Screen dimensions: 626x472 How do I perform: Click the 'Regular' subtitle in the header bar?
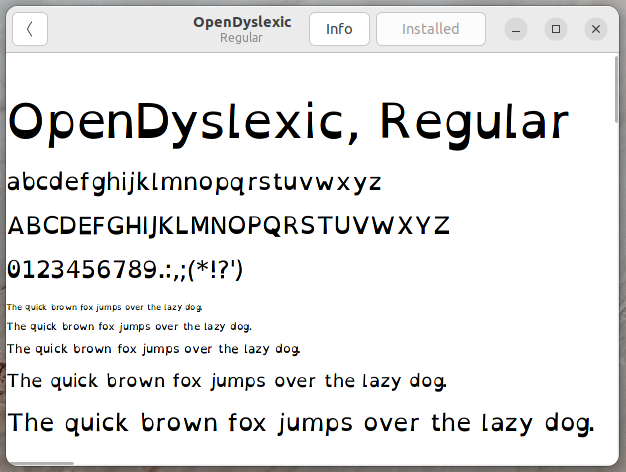[241, 38]
